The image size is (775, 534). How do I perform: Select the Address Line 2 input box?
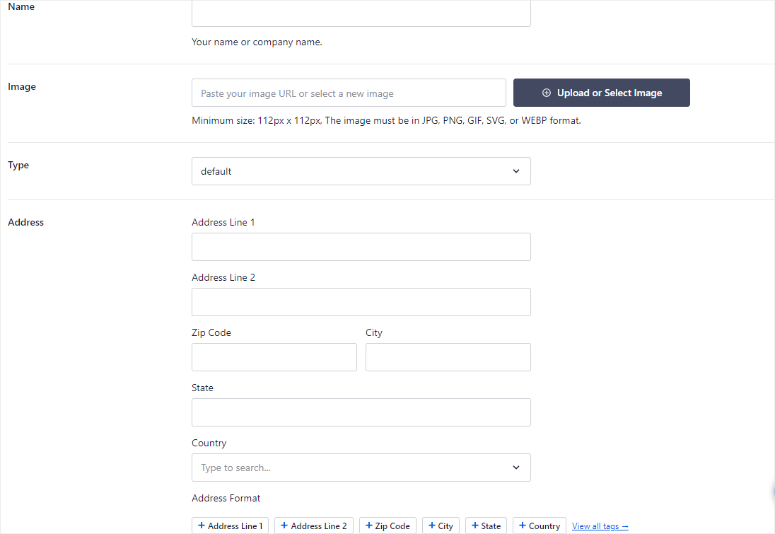360,302
